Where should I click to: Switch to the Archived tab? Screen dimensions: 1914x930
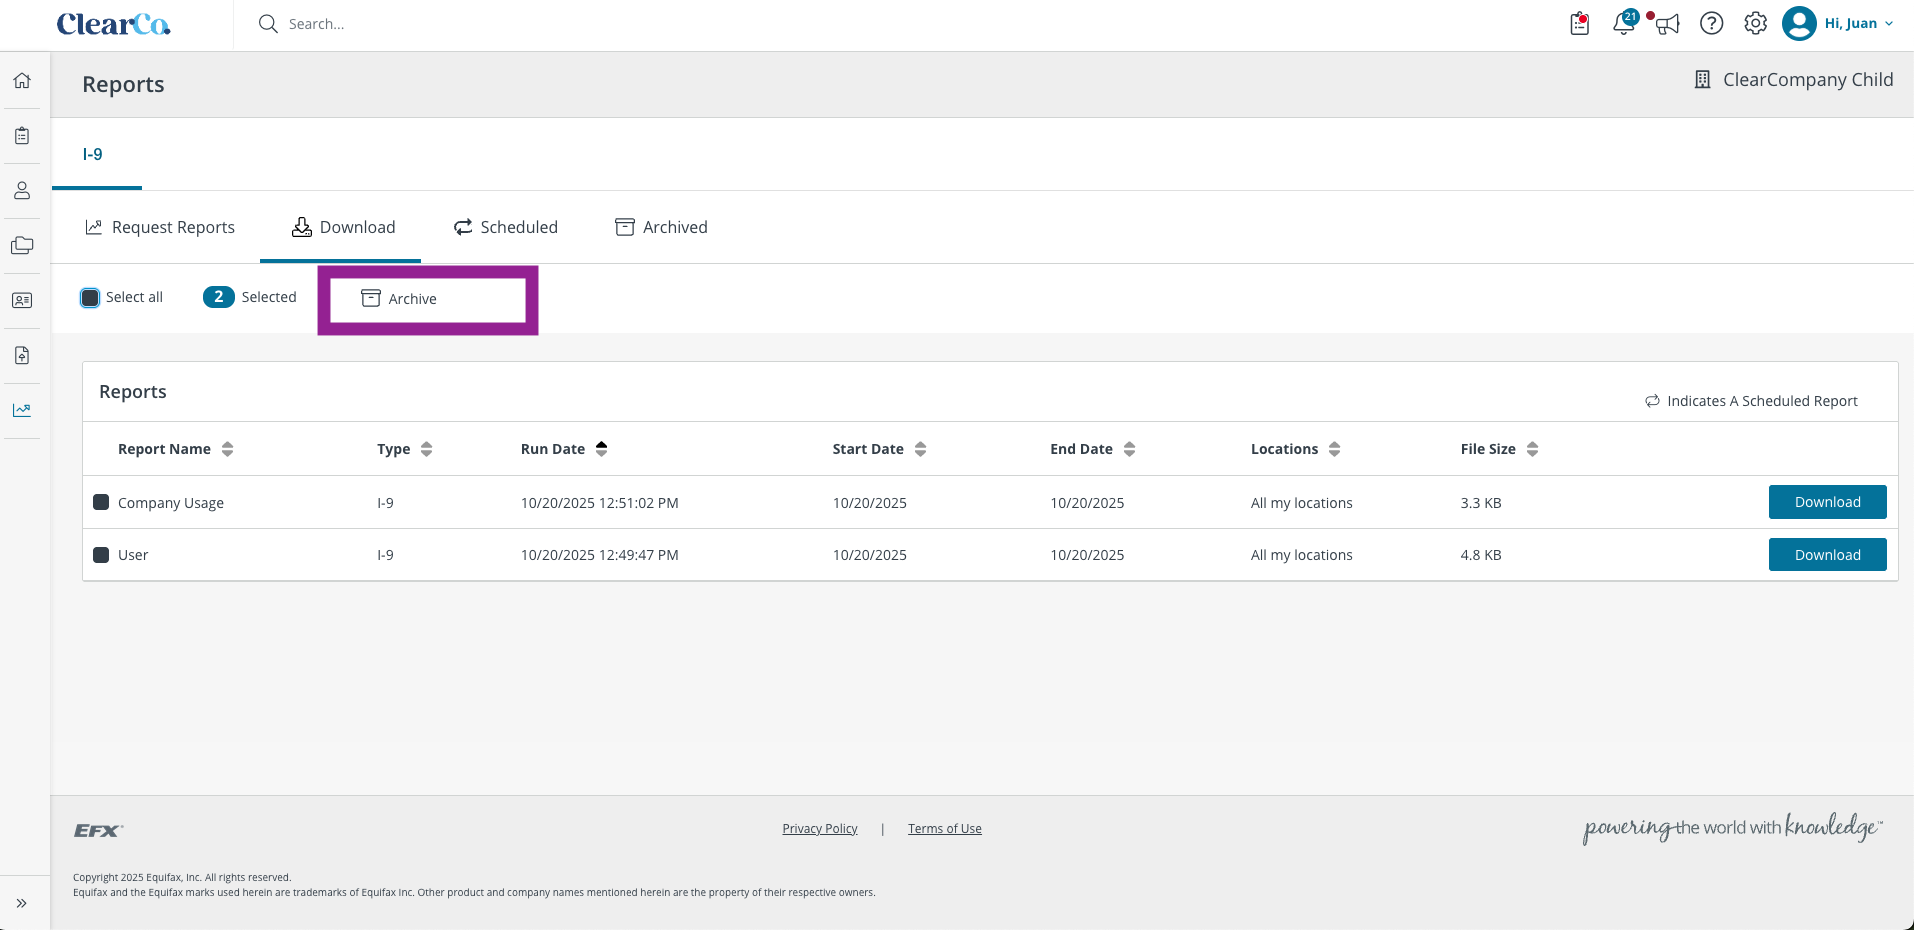661,227
